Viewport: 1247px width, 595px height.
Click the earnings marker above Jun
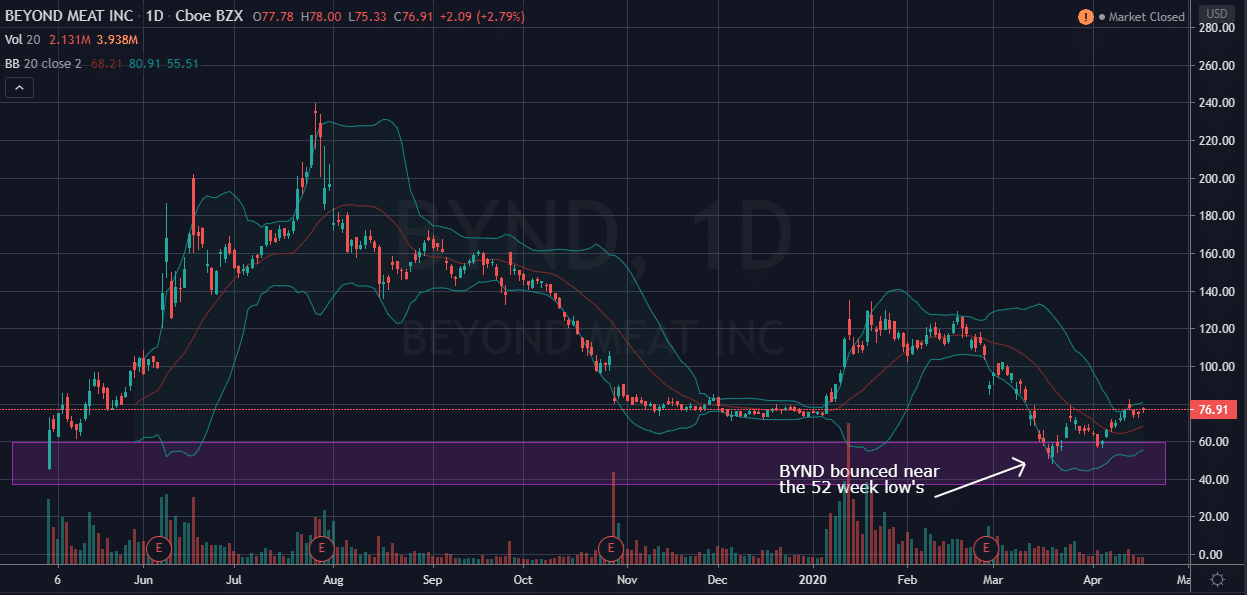(159, 547)
